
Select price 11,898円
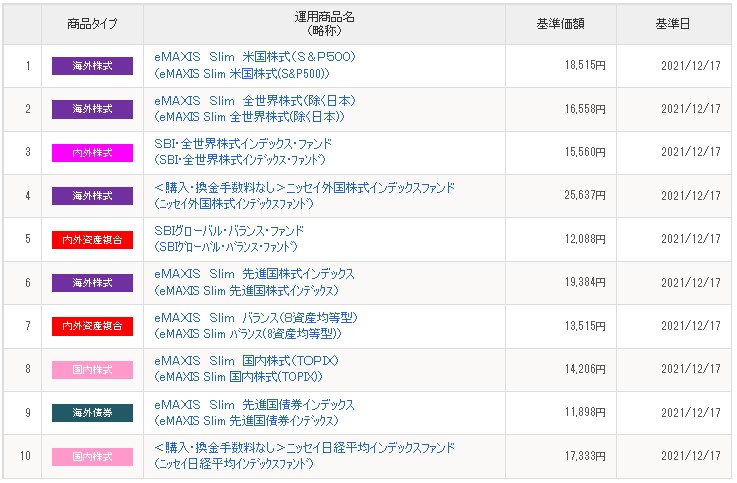click(585, 413)
